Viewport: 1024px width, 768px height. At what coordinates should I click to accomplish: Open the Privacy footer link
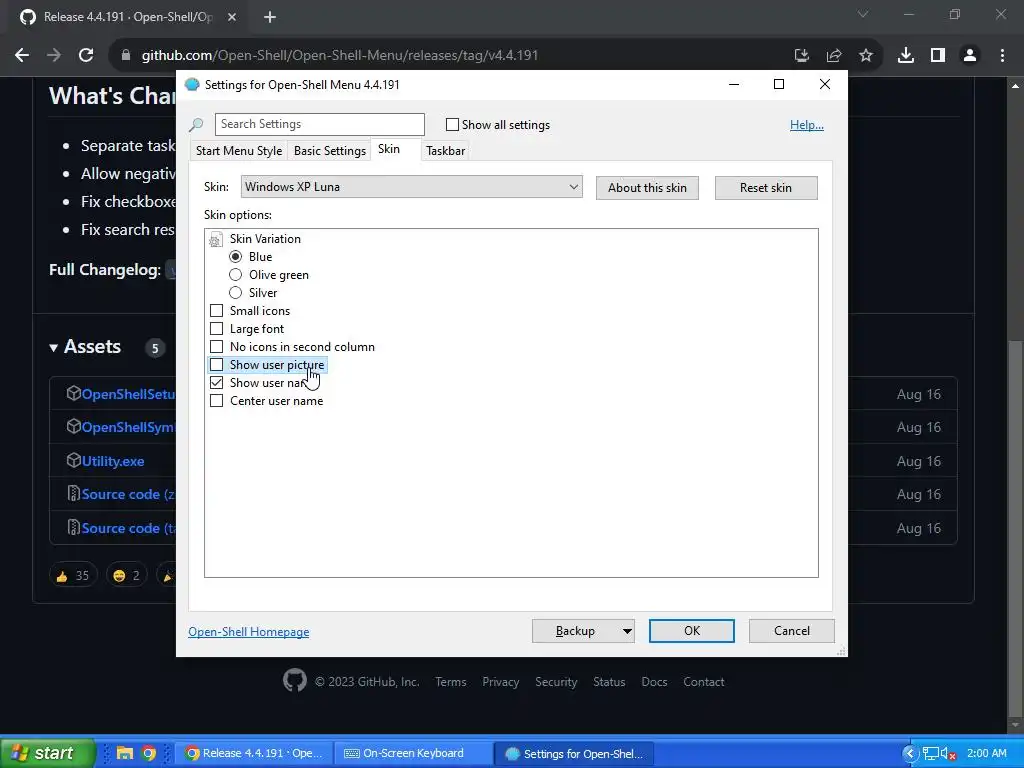(500, 682)
